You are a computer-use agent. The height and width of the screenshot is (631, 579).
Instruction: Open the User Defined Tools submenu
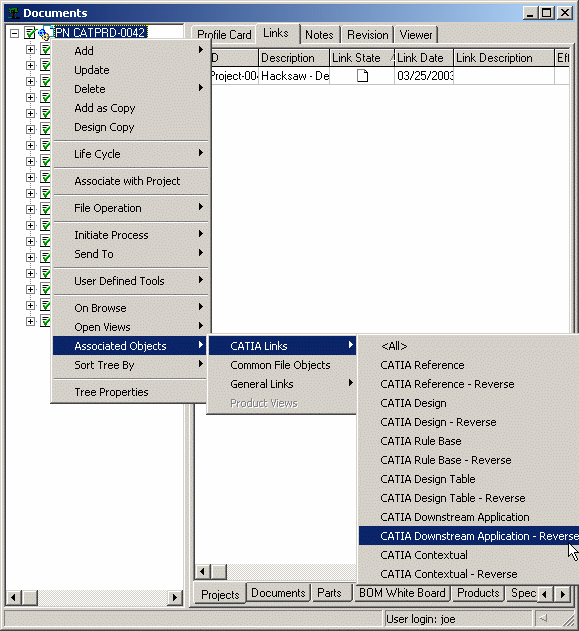point(130,281)
